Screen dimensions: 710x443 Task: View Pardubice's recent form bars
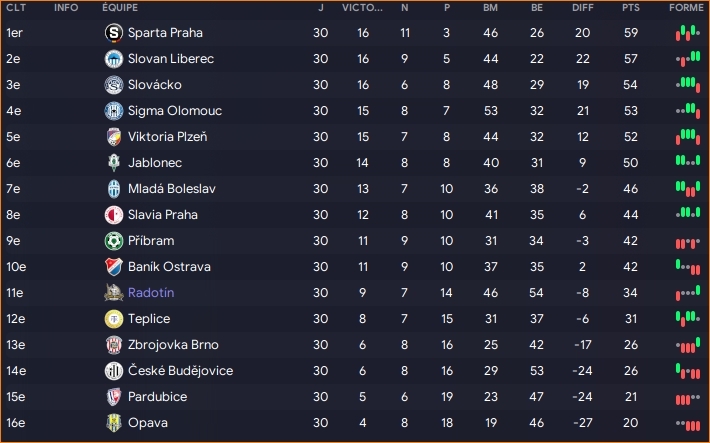pos(685,397)
